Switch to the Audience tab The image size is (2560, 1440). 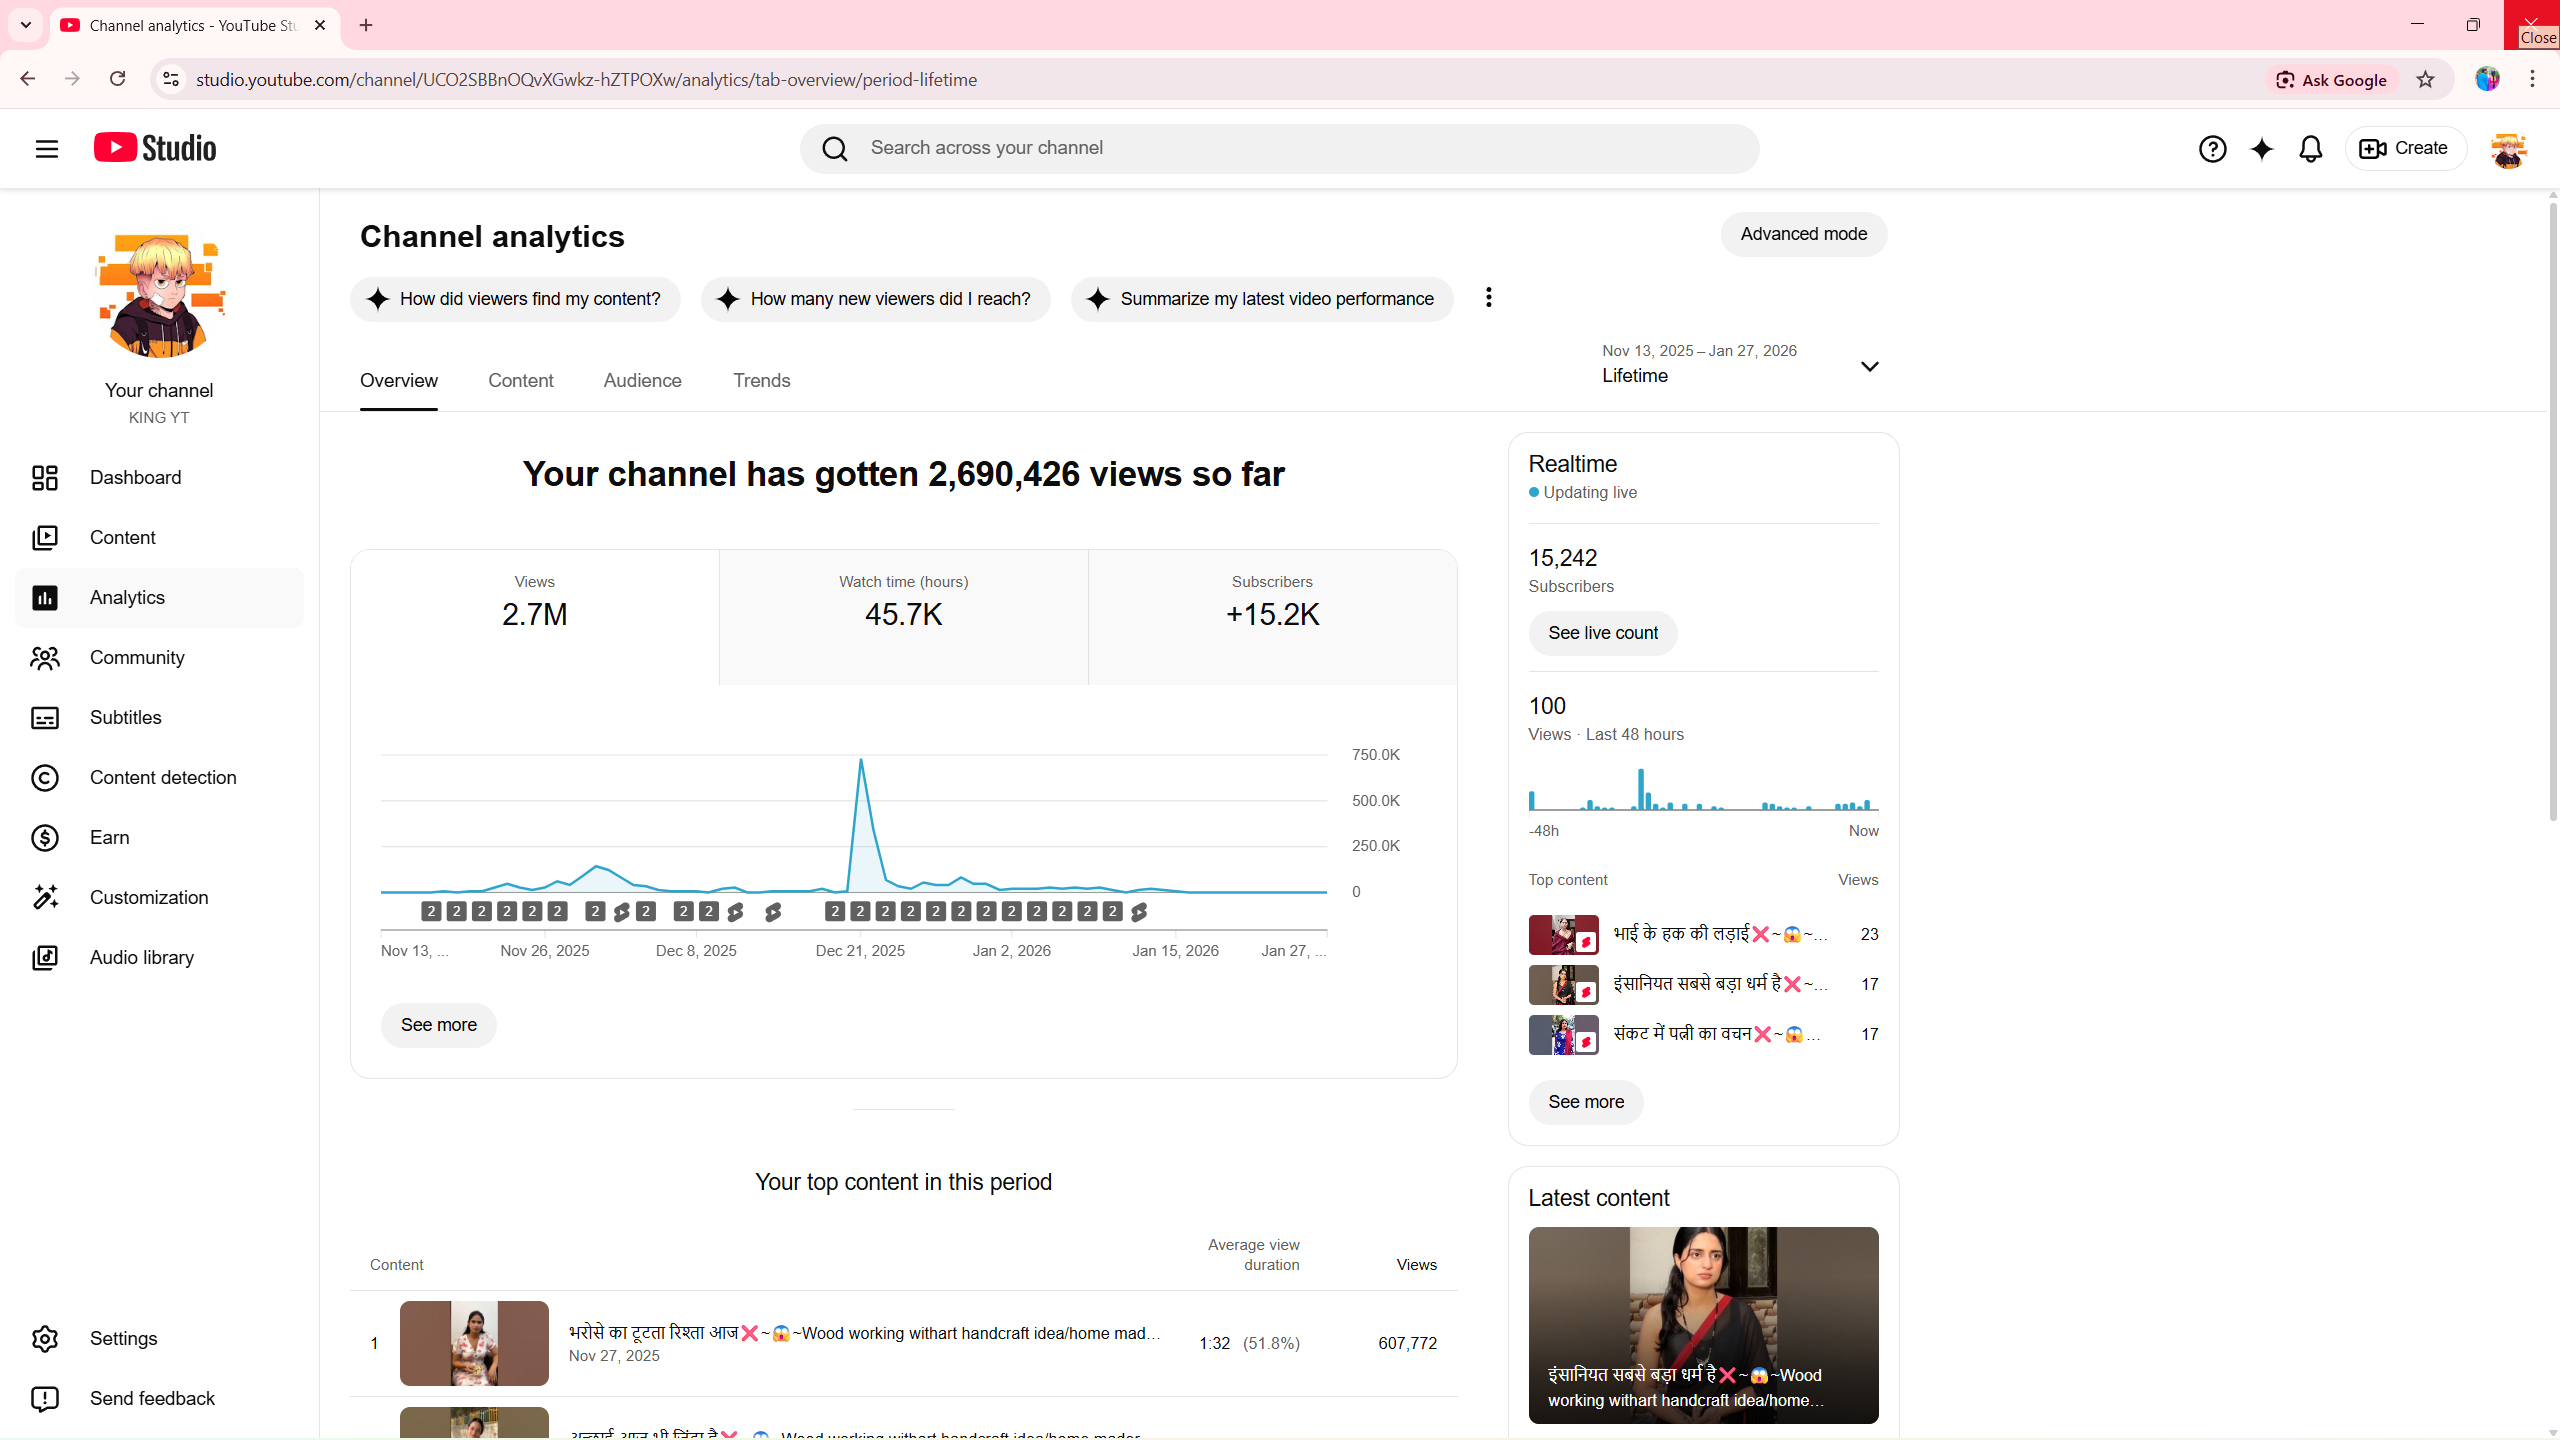[642, 381]
